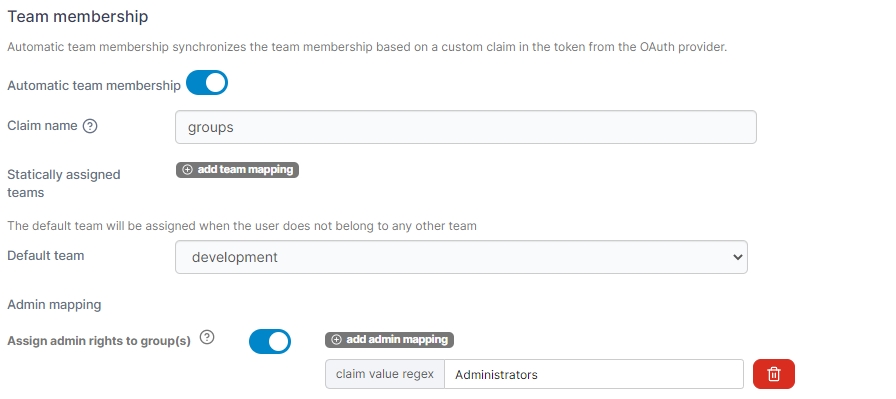This screenshot has height=399, width=896.
Task: Click the plus icon in add admin mapping
Action: pos(337,340)
